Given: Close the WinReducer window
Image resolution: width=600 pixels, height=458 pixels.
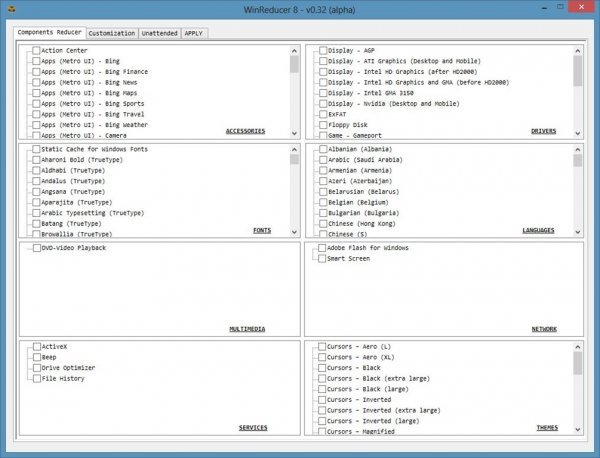Looking at the screenshot, I should pos(579,8).
